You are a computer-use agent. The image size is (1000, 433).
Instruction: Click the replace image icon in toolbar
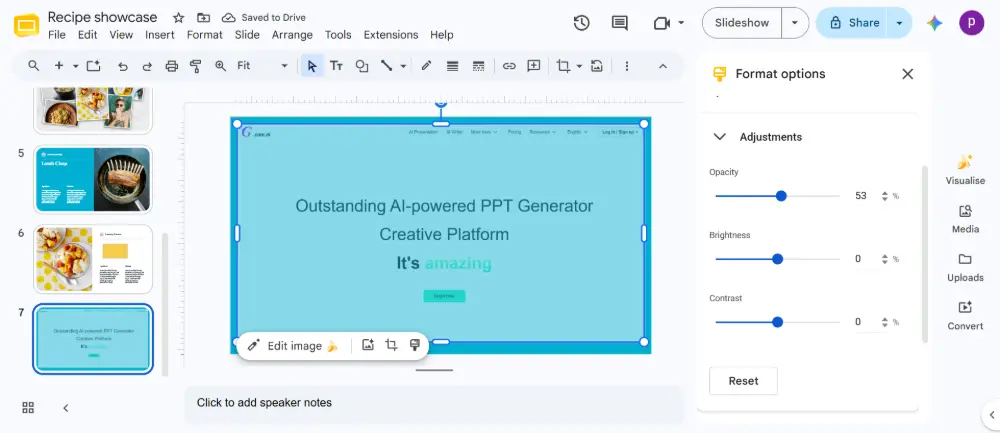click(x=596, y=66)
